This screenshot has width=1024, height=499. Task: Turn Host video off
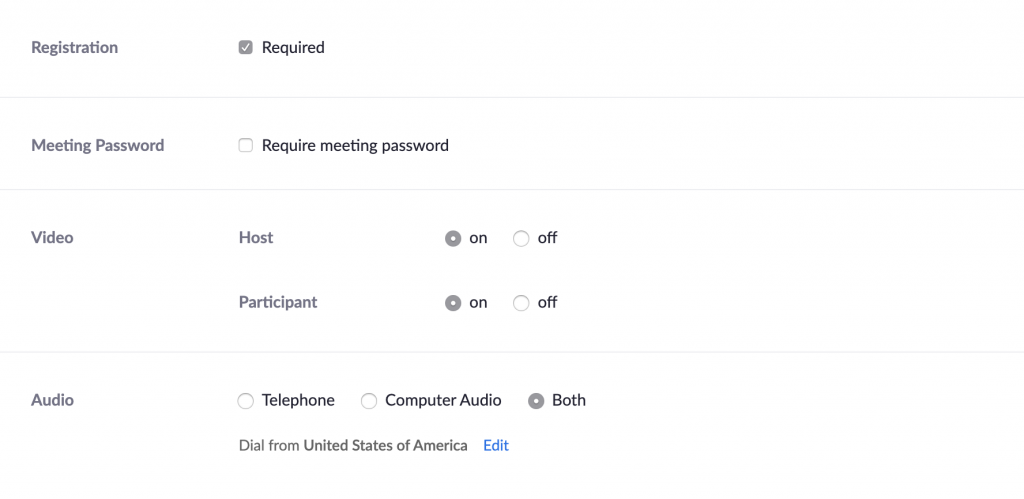coord(521,238)
